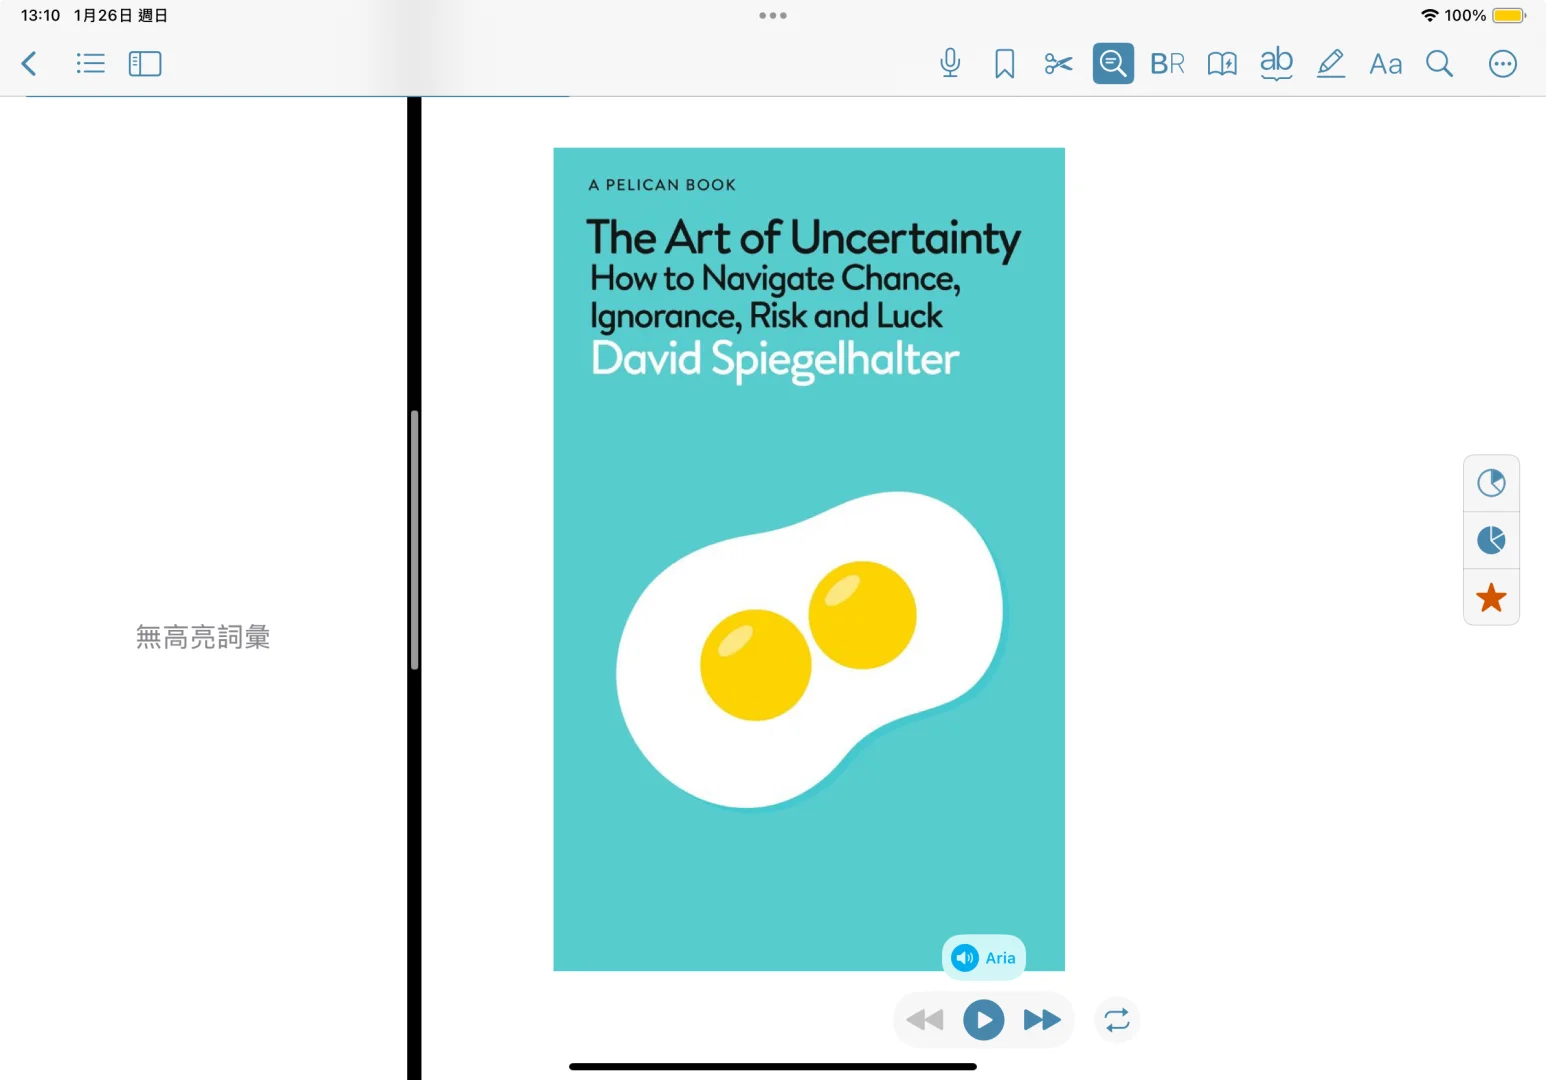Change the Aria voice selection
Image resolution: width=1546 pixels, height=1080 pixels.
pyautogui.click(x=984, y=957)
